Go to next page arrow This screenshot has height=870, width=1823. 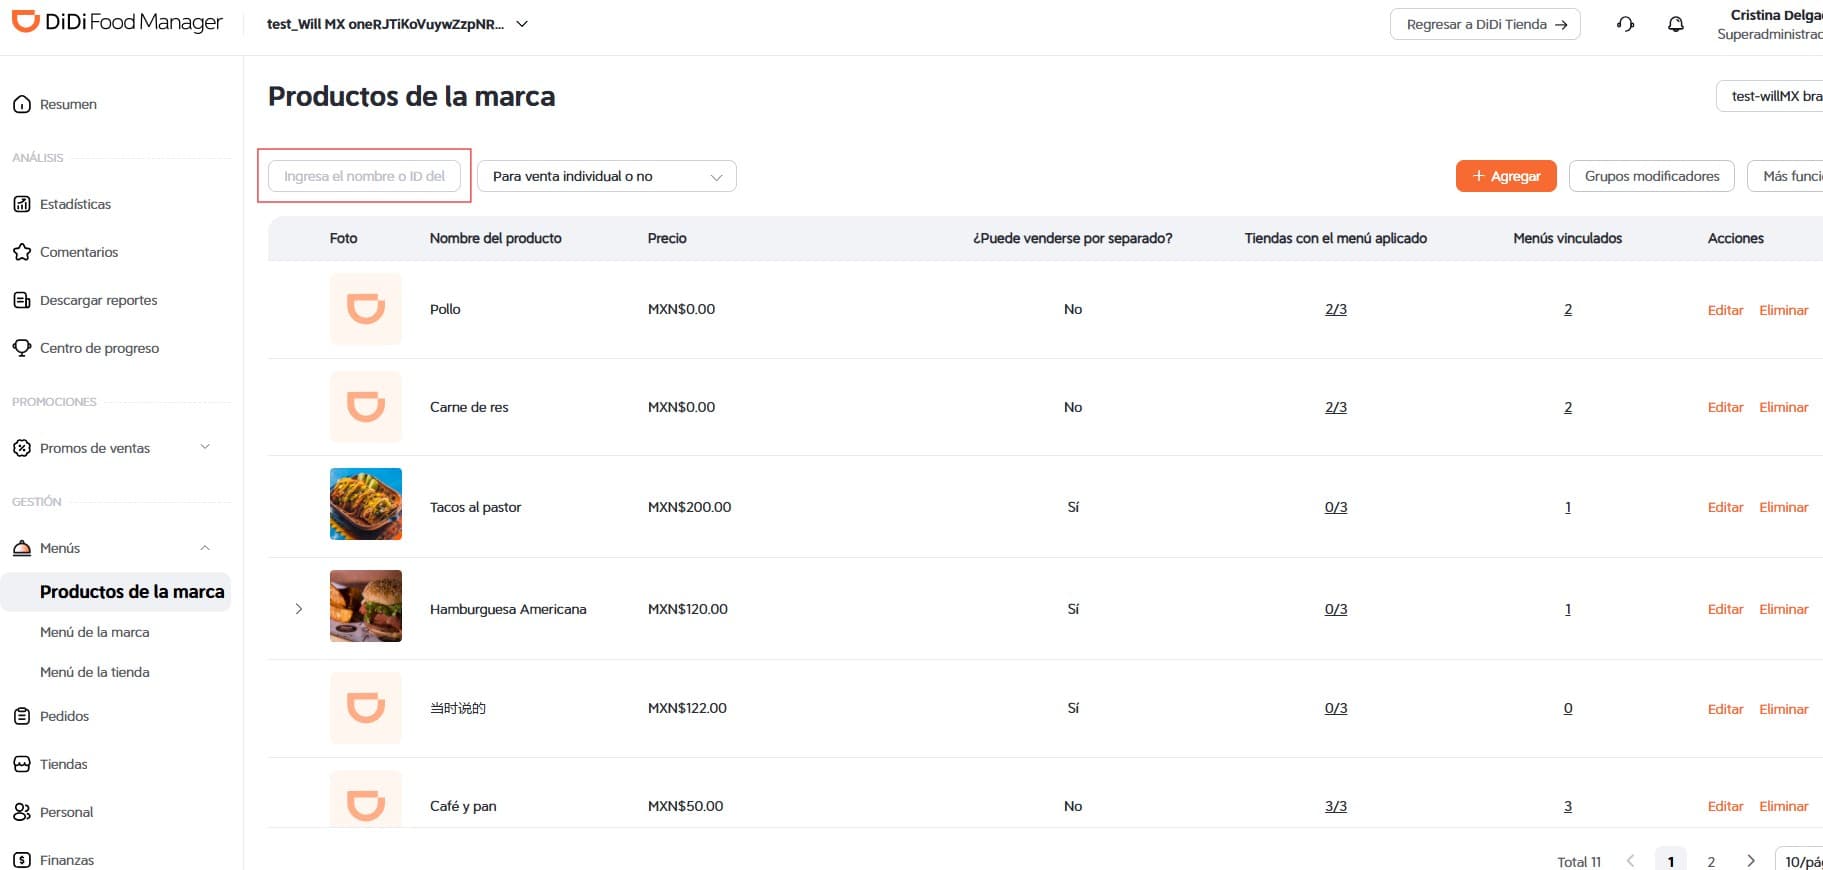click(x=1750, y=861)
